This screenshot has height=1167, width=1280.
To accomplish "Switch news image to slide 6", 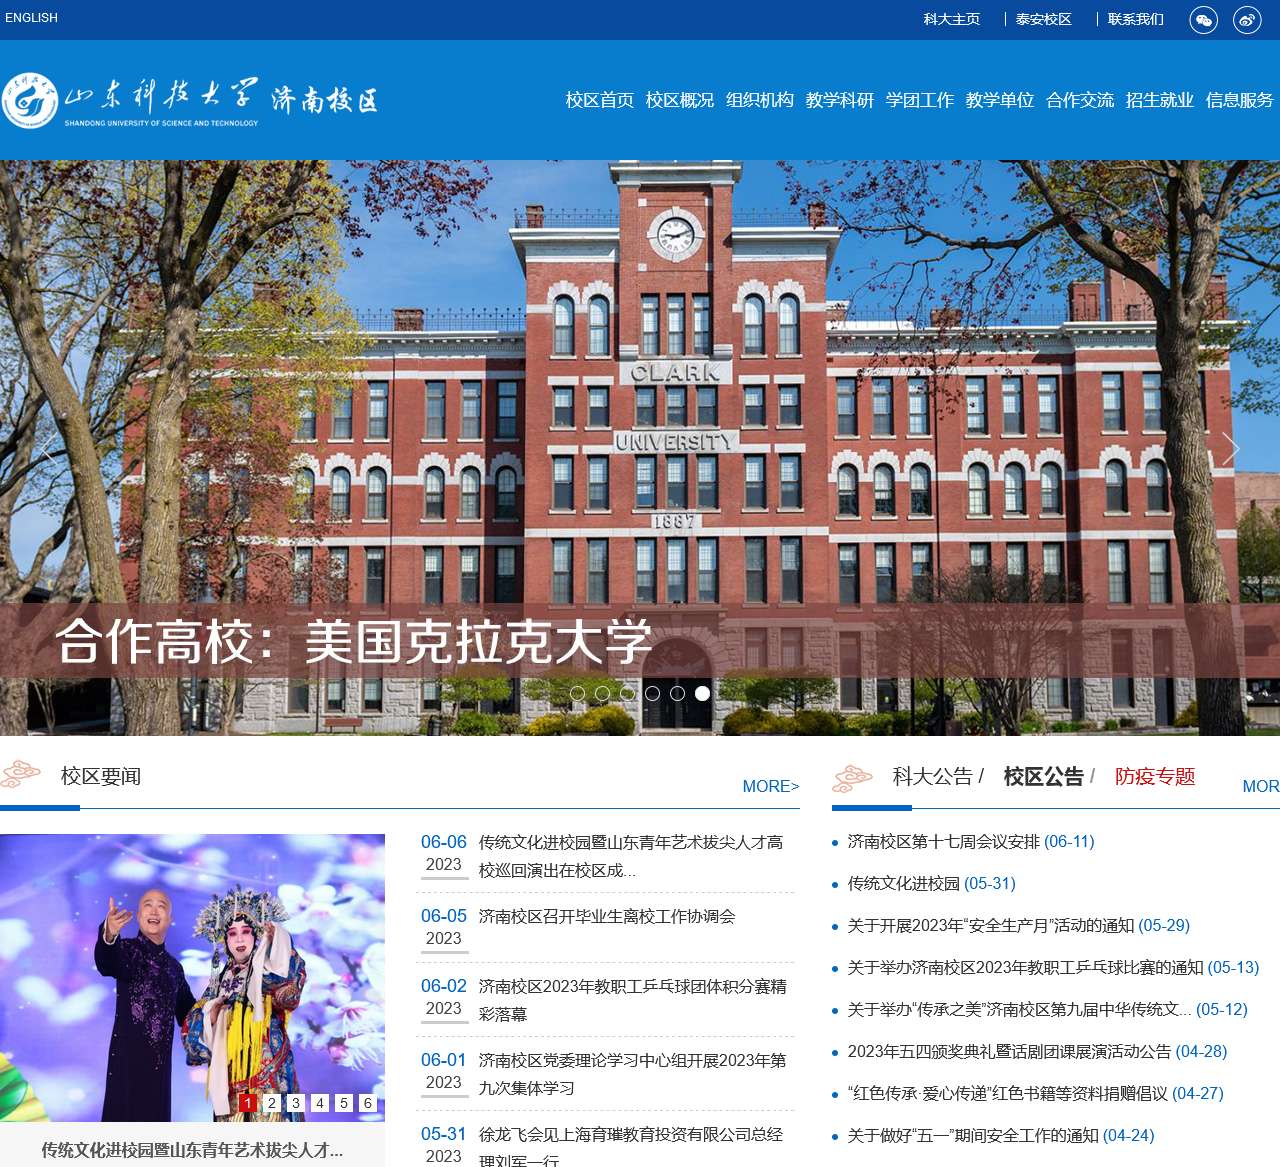I will [x=368, y=1103].
